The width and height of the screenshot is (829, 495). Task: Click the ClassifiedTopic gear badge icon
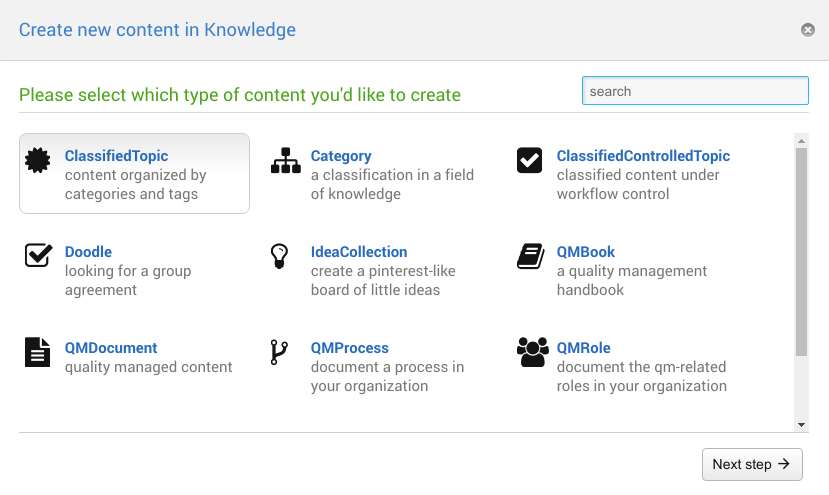38,160
